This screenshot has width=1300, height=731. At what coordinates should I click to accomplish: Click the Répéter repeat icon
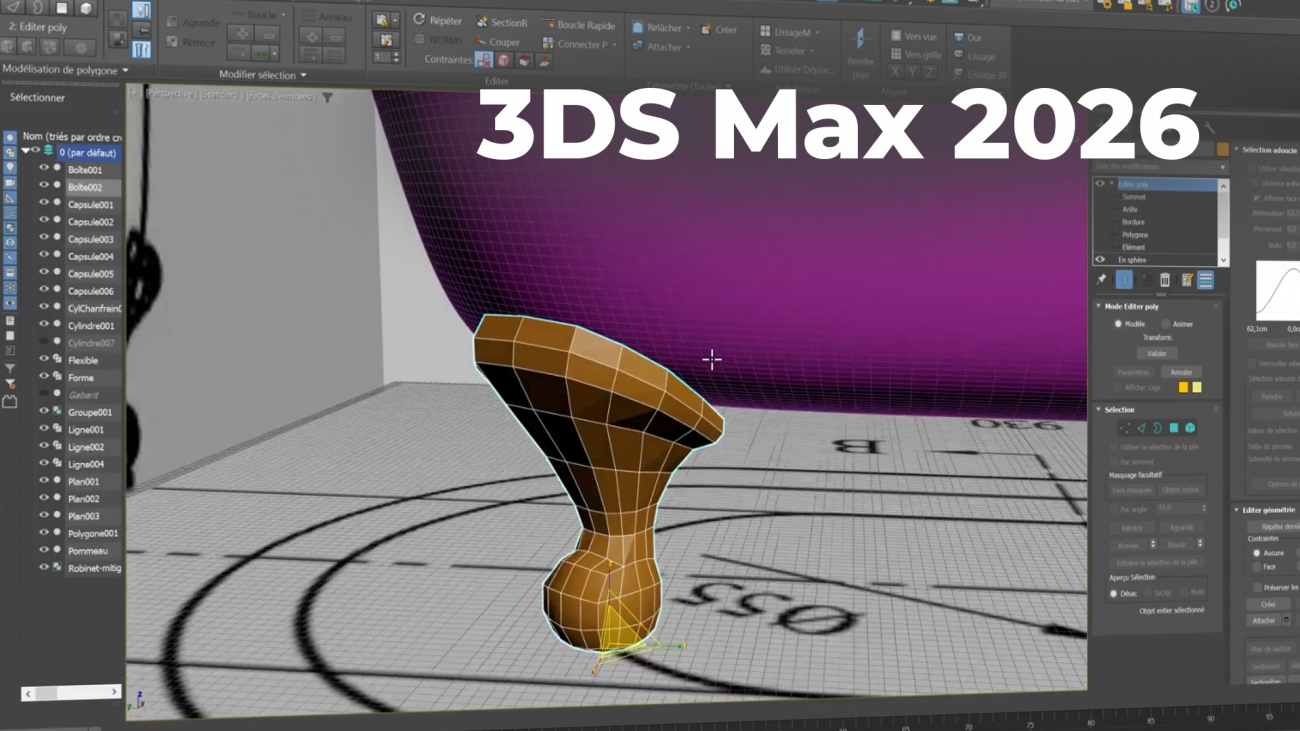tap(420, 20)
